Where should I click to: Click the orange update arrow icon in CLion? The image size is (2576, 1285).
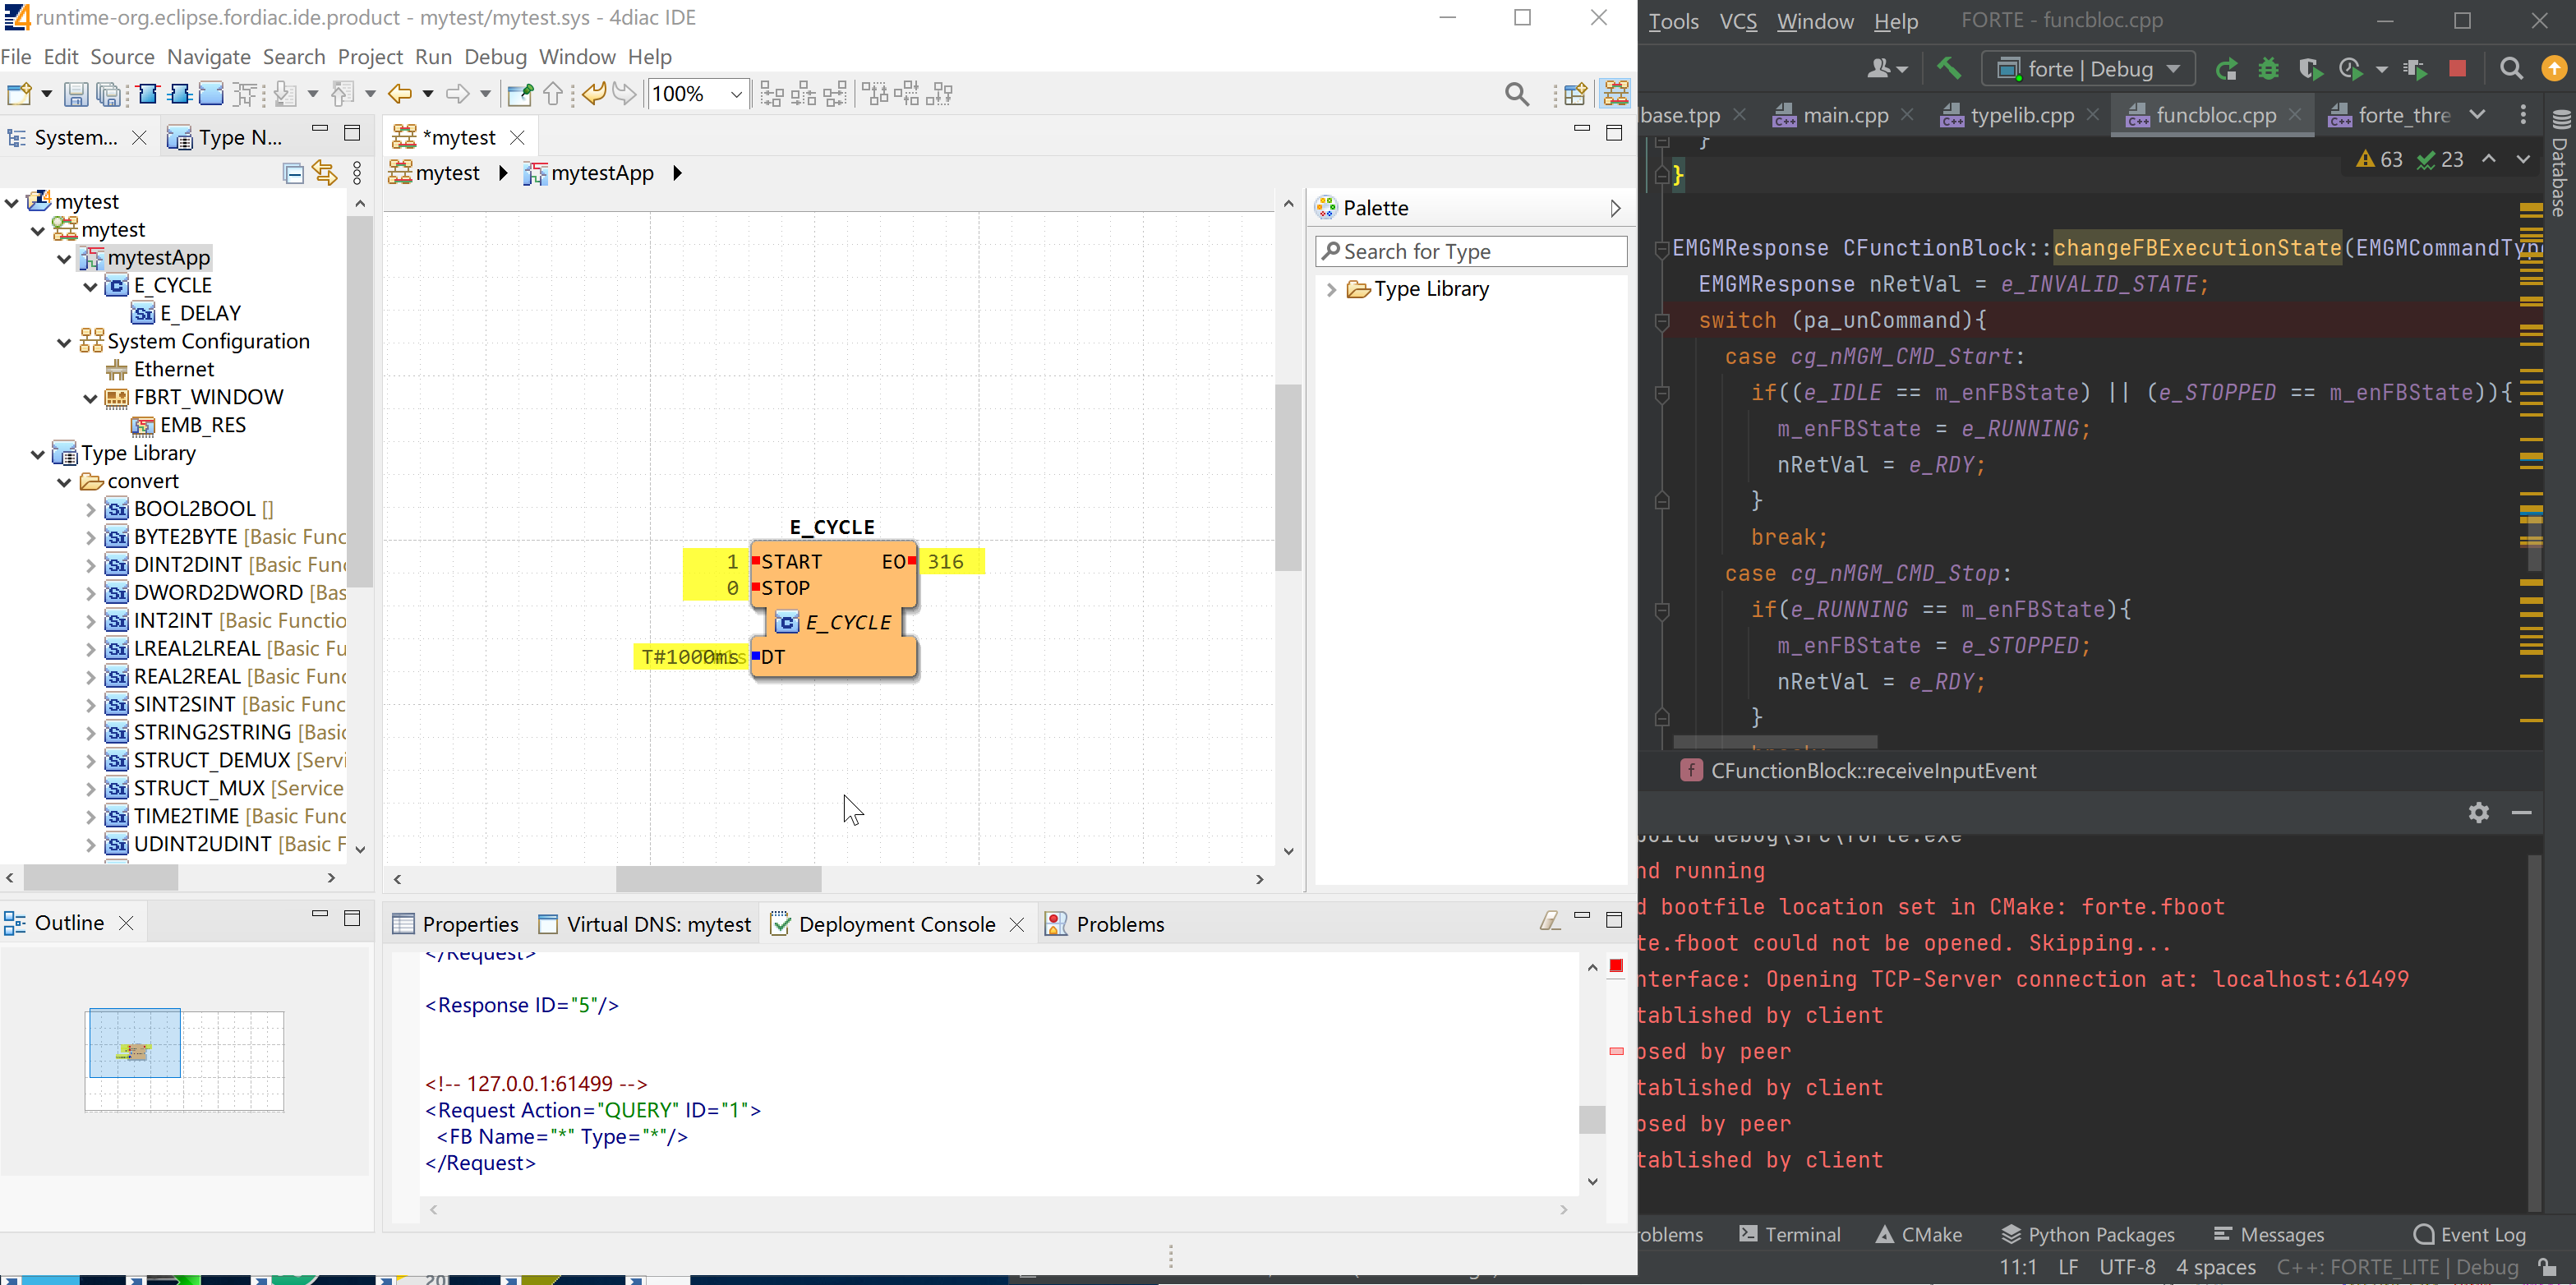pyautogui.click(x=2554, y=69)
